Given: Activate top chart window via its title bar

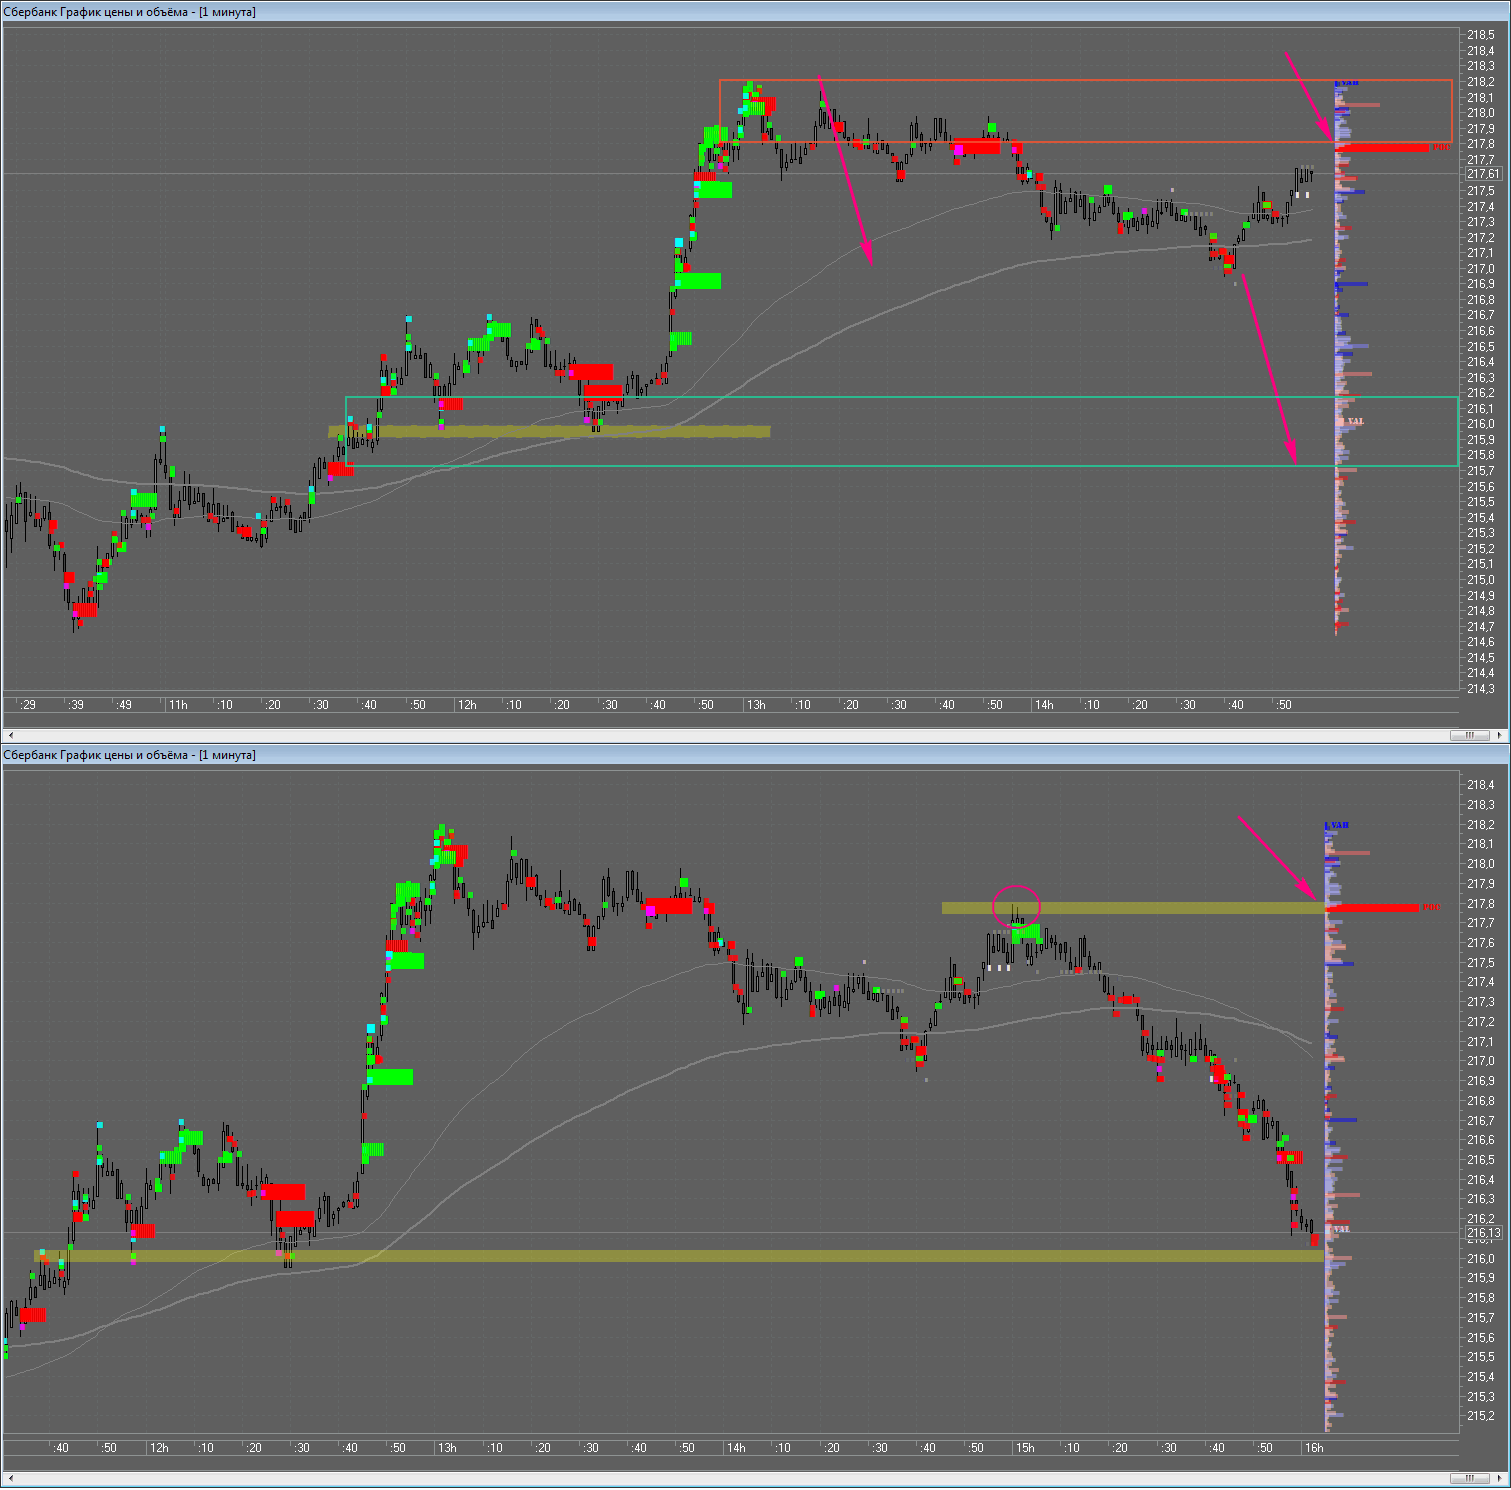Looking at the screenshot, I should [x=755, y=12].
